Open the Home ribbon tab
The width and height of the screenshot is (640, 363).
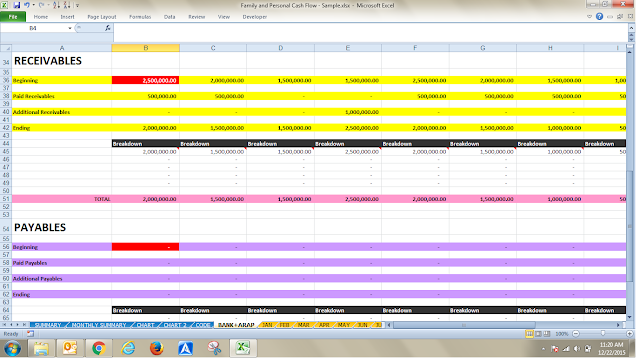pyautogui.click(x=41, y=17)
